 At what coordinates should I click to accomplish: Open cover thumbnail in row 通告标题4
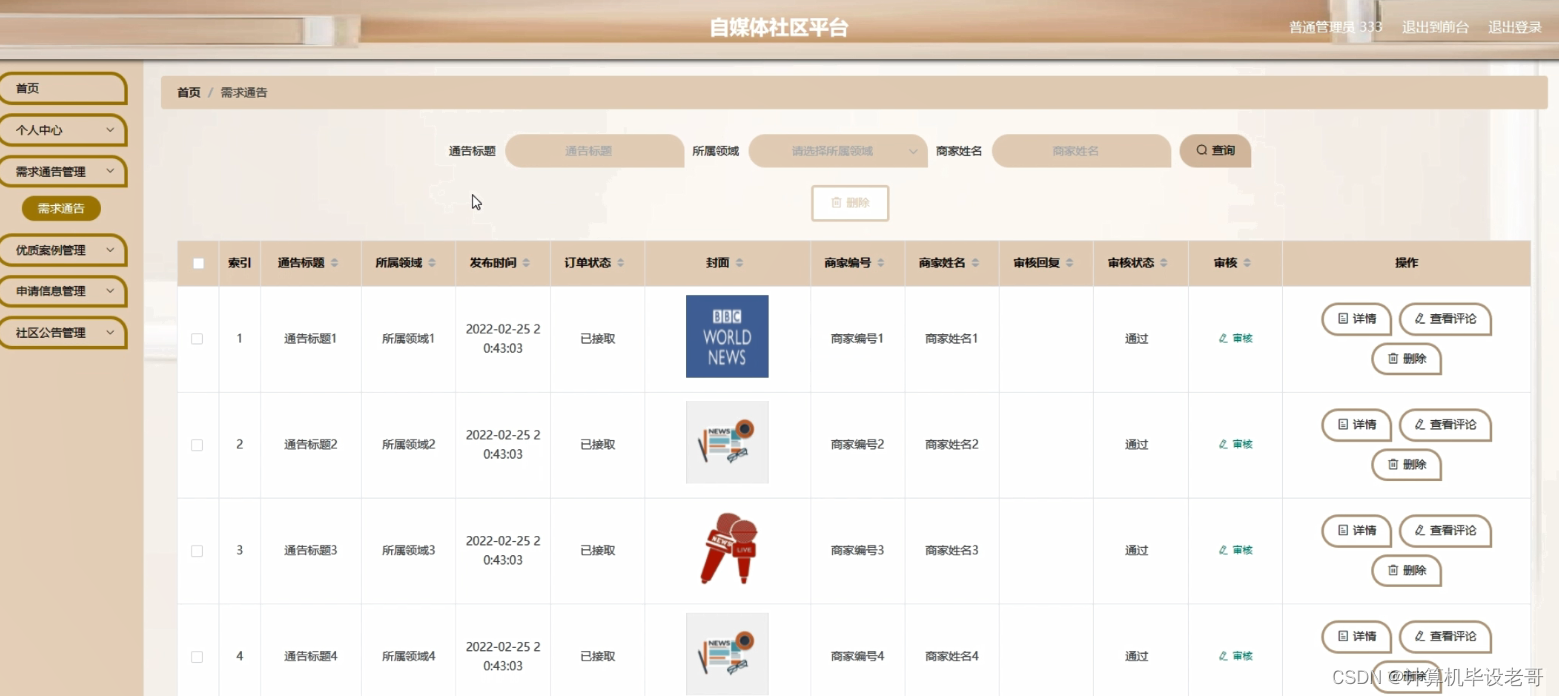[x=727, y=654]
